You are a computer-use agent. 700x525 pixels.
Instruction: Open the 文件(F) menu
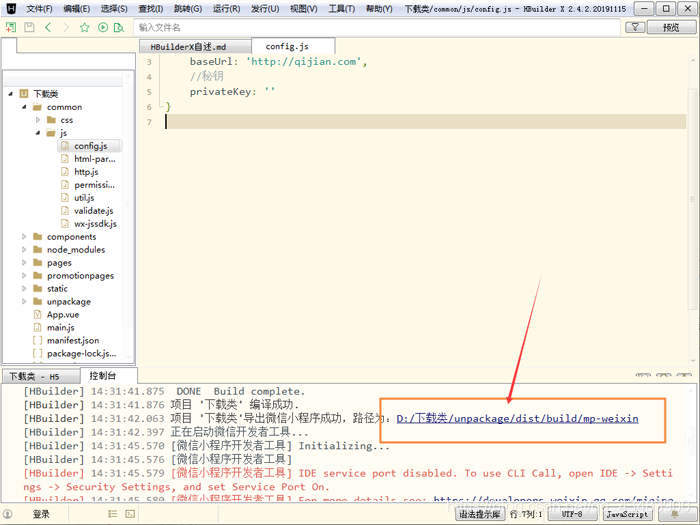[39, 9]
